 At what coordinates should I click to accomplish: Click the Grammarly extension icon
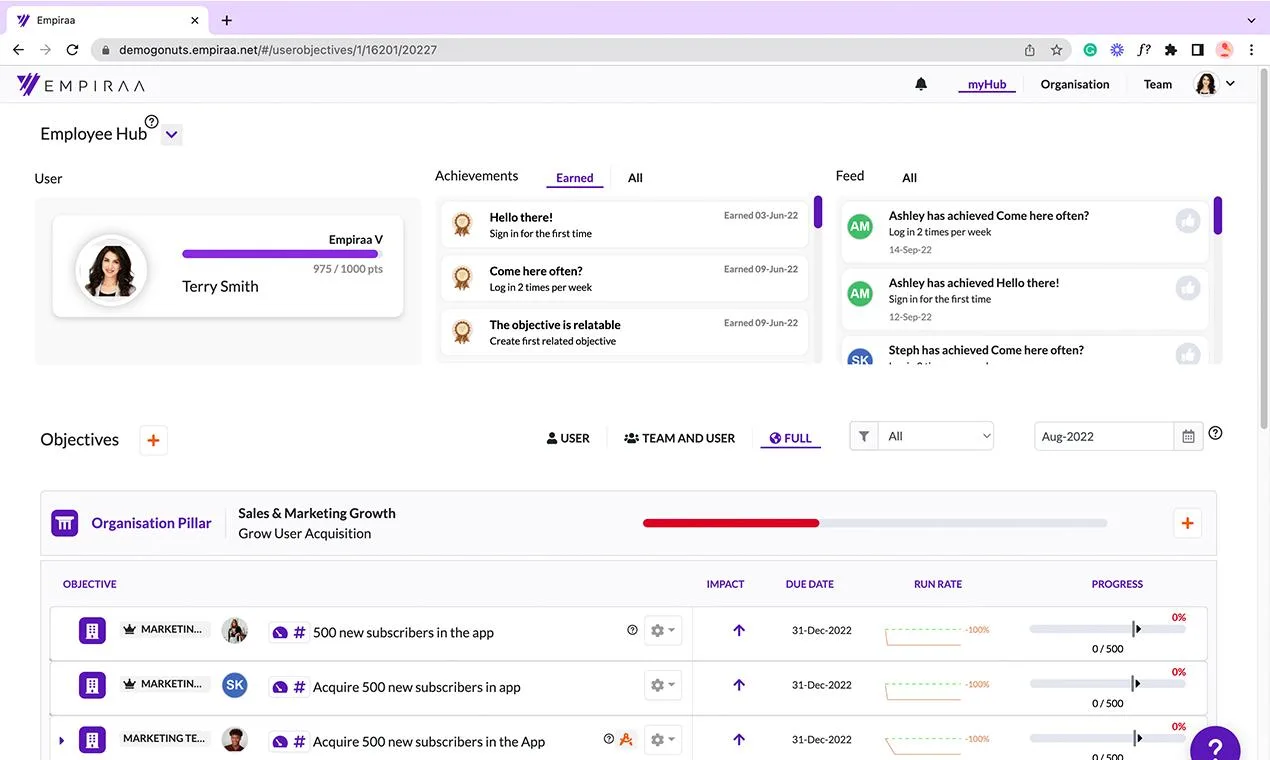click(1090, 49)
